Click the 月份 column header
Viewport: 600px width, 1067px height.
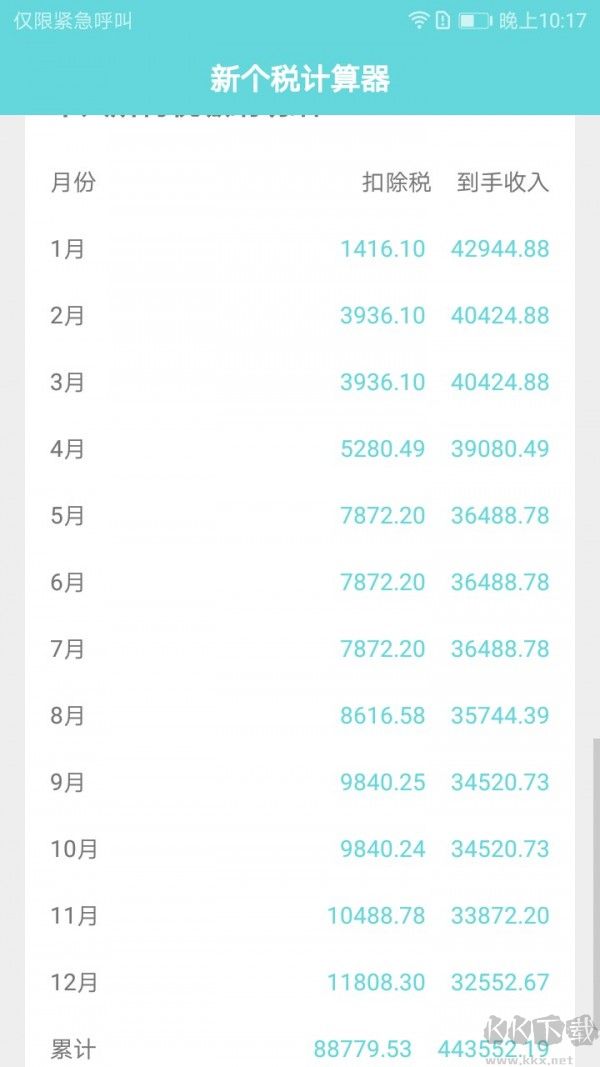point(73,183)
